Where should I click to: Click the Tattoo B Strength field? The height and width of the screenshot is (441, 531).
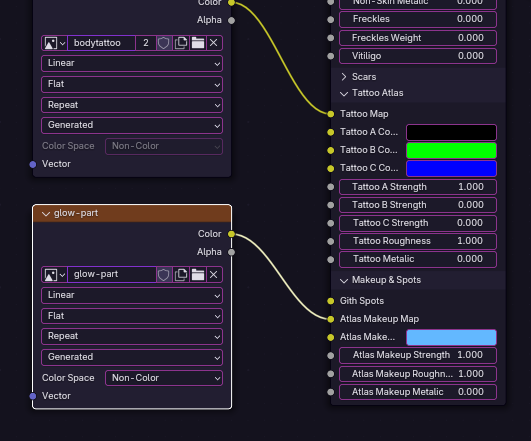(x=418, y=205)
